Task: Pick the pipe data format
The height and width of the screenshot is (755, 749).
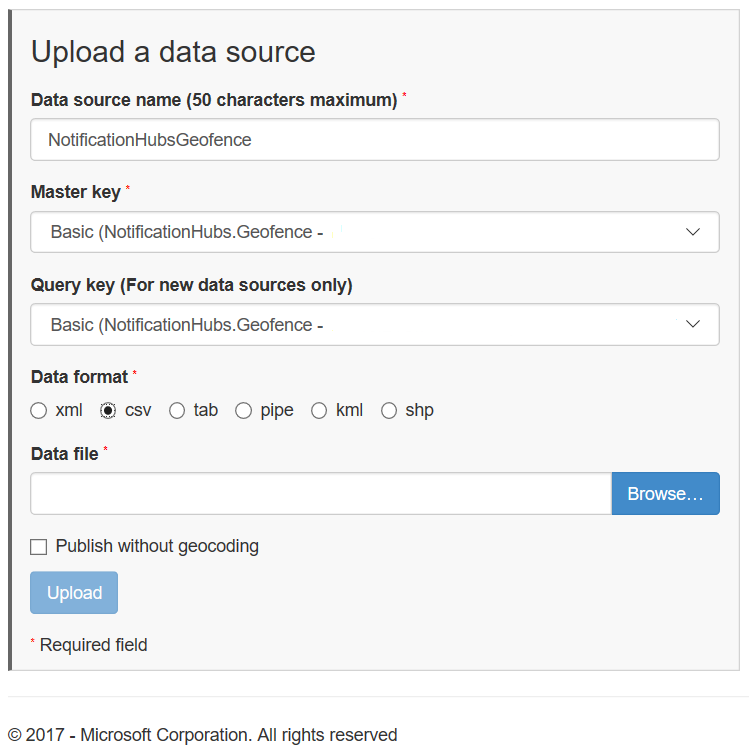Action: coord(243,410)
